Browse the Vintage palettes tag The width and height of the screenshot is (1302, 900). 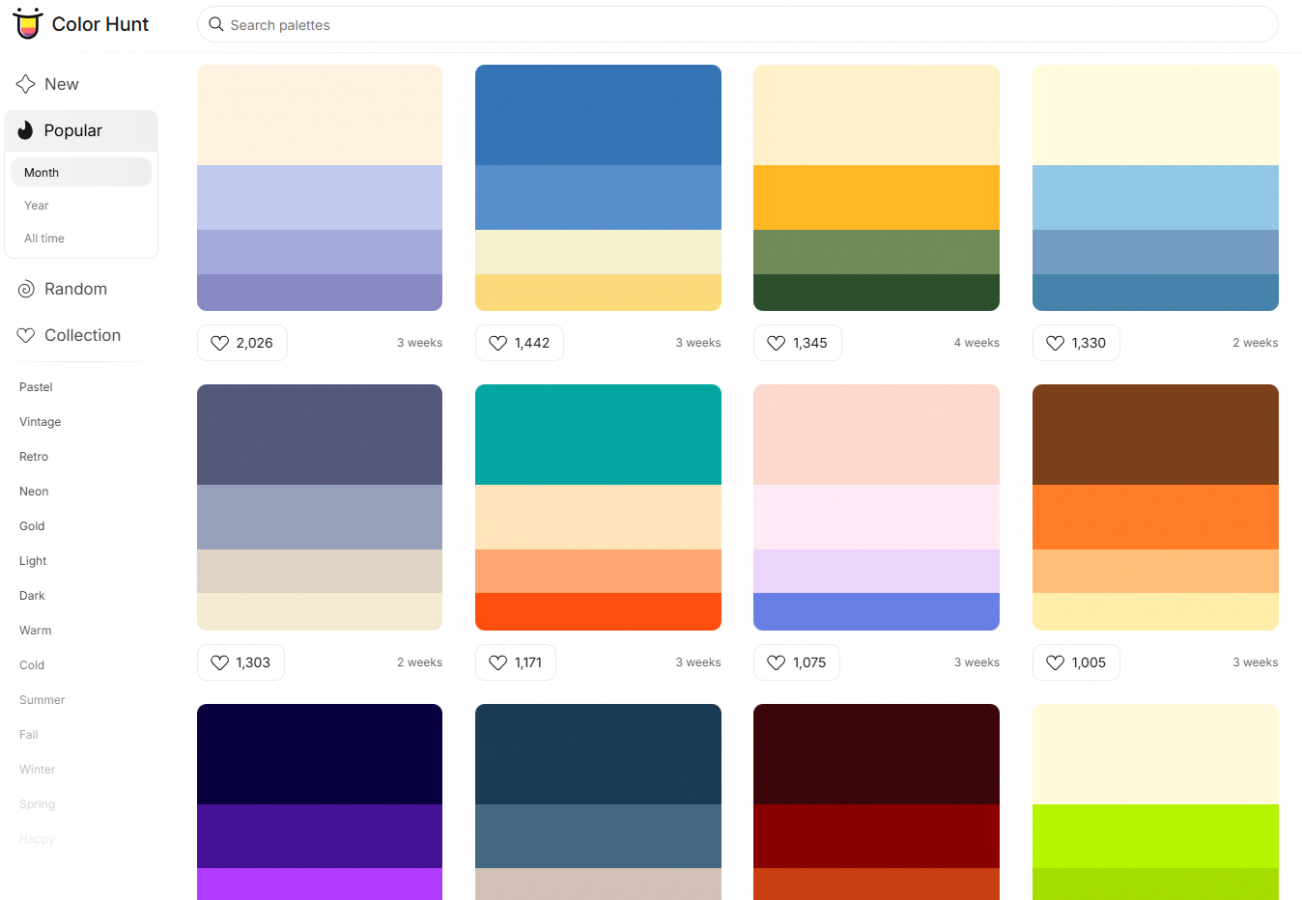tap(40, 422)
